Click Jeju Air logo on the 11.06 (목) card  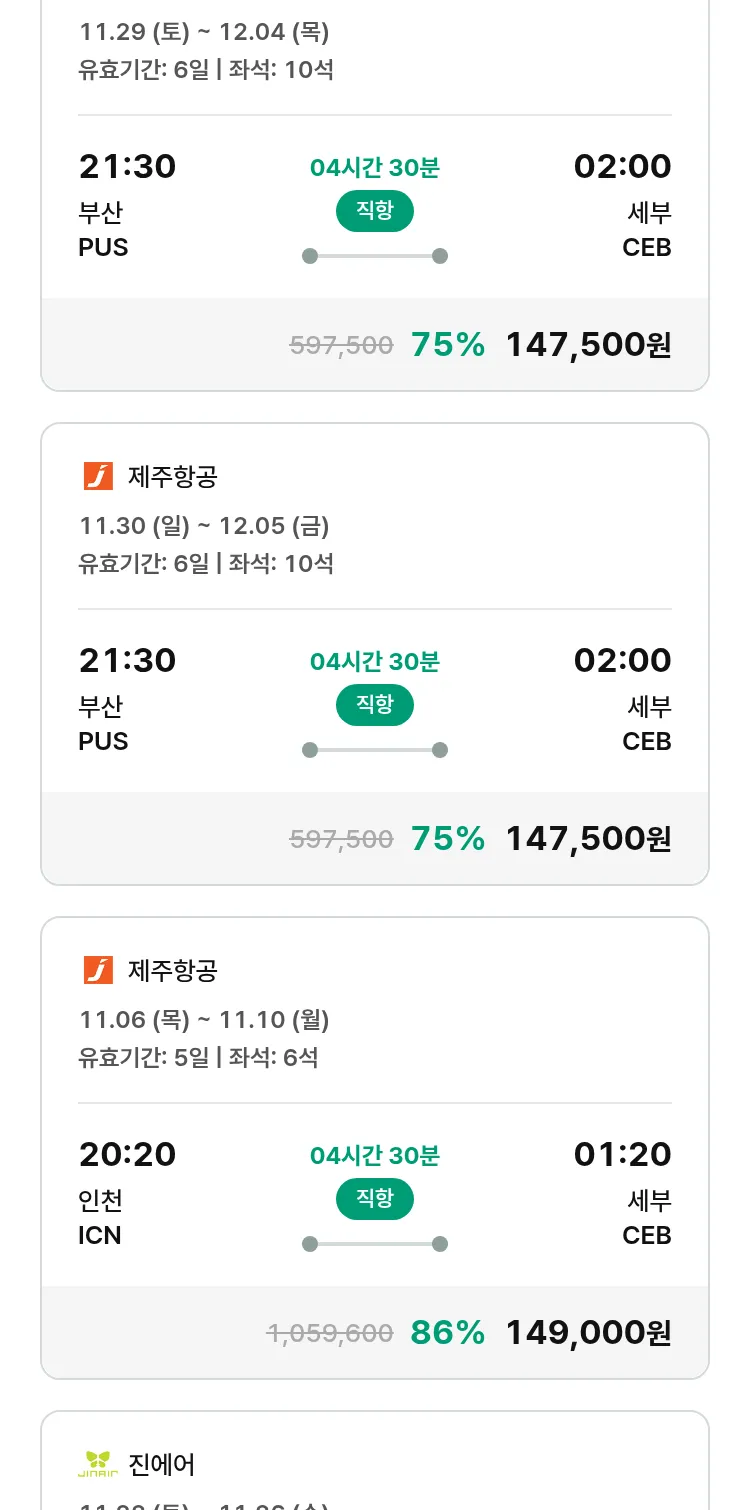click(98, 970)
